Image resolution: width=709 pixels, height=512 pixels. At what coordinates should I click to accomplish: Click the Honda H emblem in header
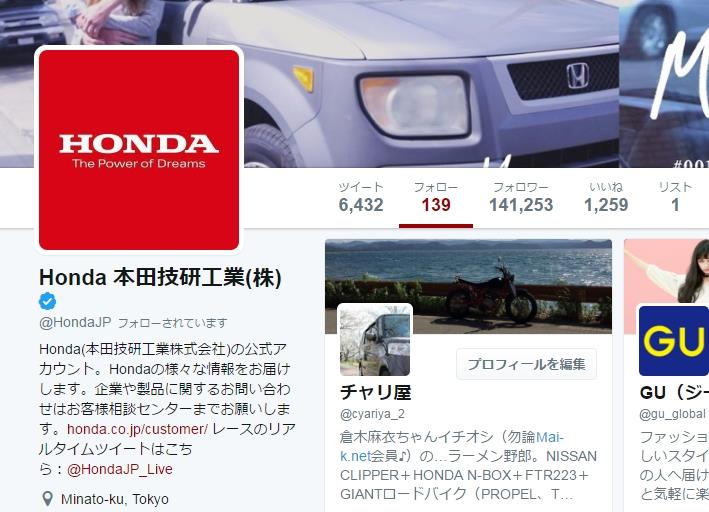click(578, 76)
